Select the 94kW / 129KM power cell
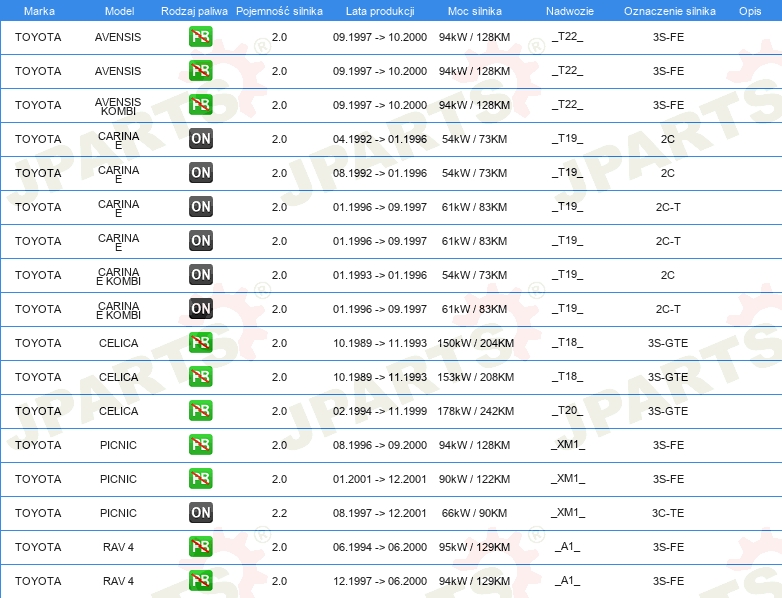The height and width of the screenshot is (598, 782). [474, 581]
